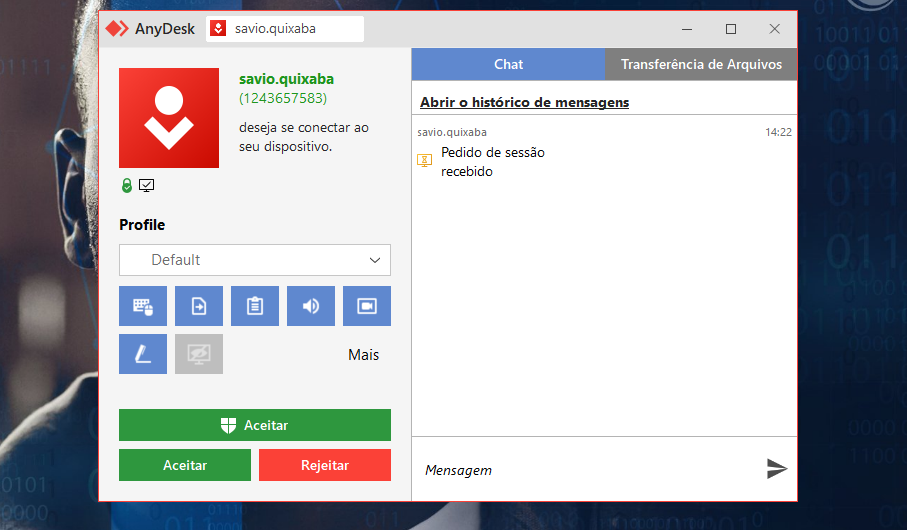Click the whiteboard drawing pen icon
Viewport: 907px width, 530px height.
pyautogui.click(x=142, y=354)
